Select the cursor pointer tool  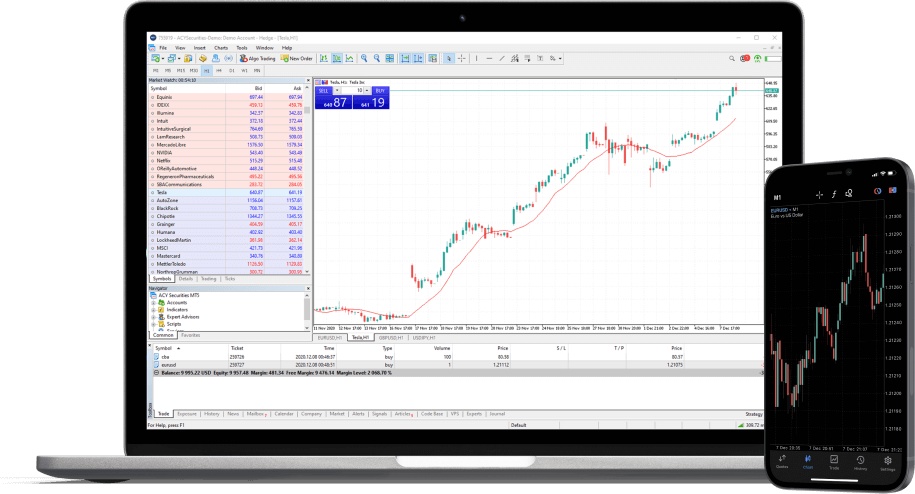tap(449, 58)
